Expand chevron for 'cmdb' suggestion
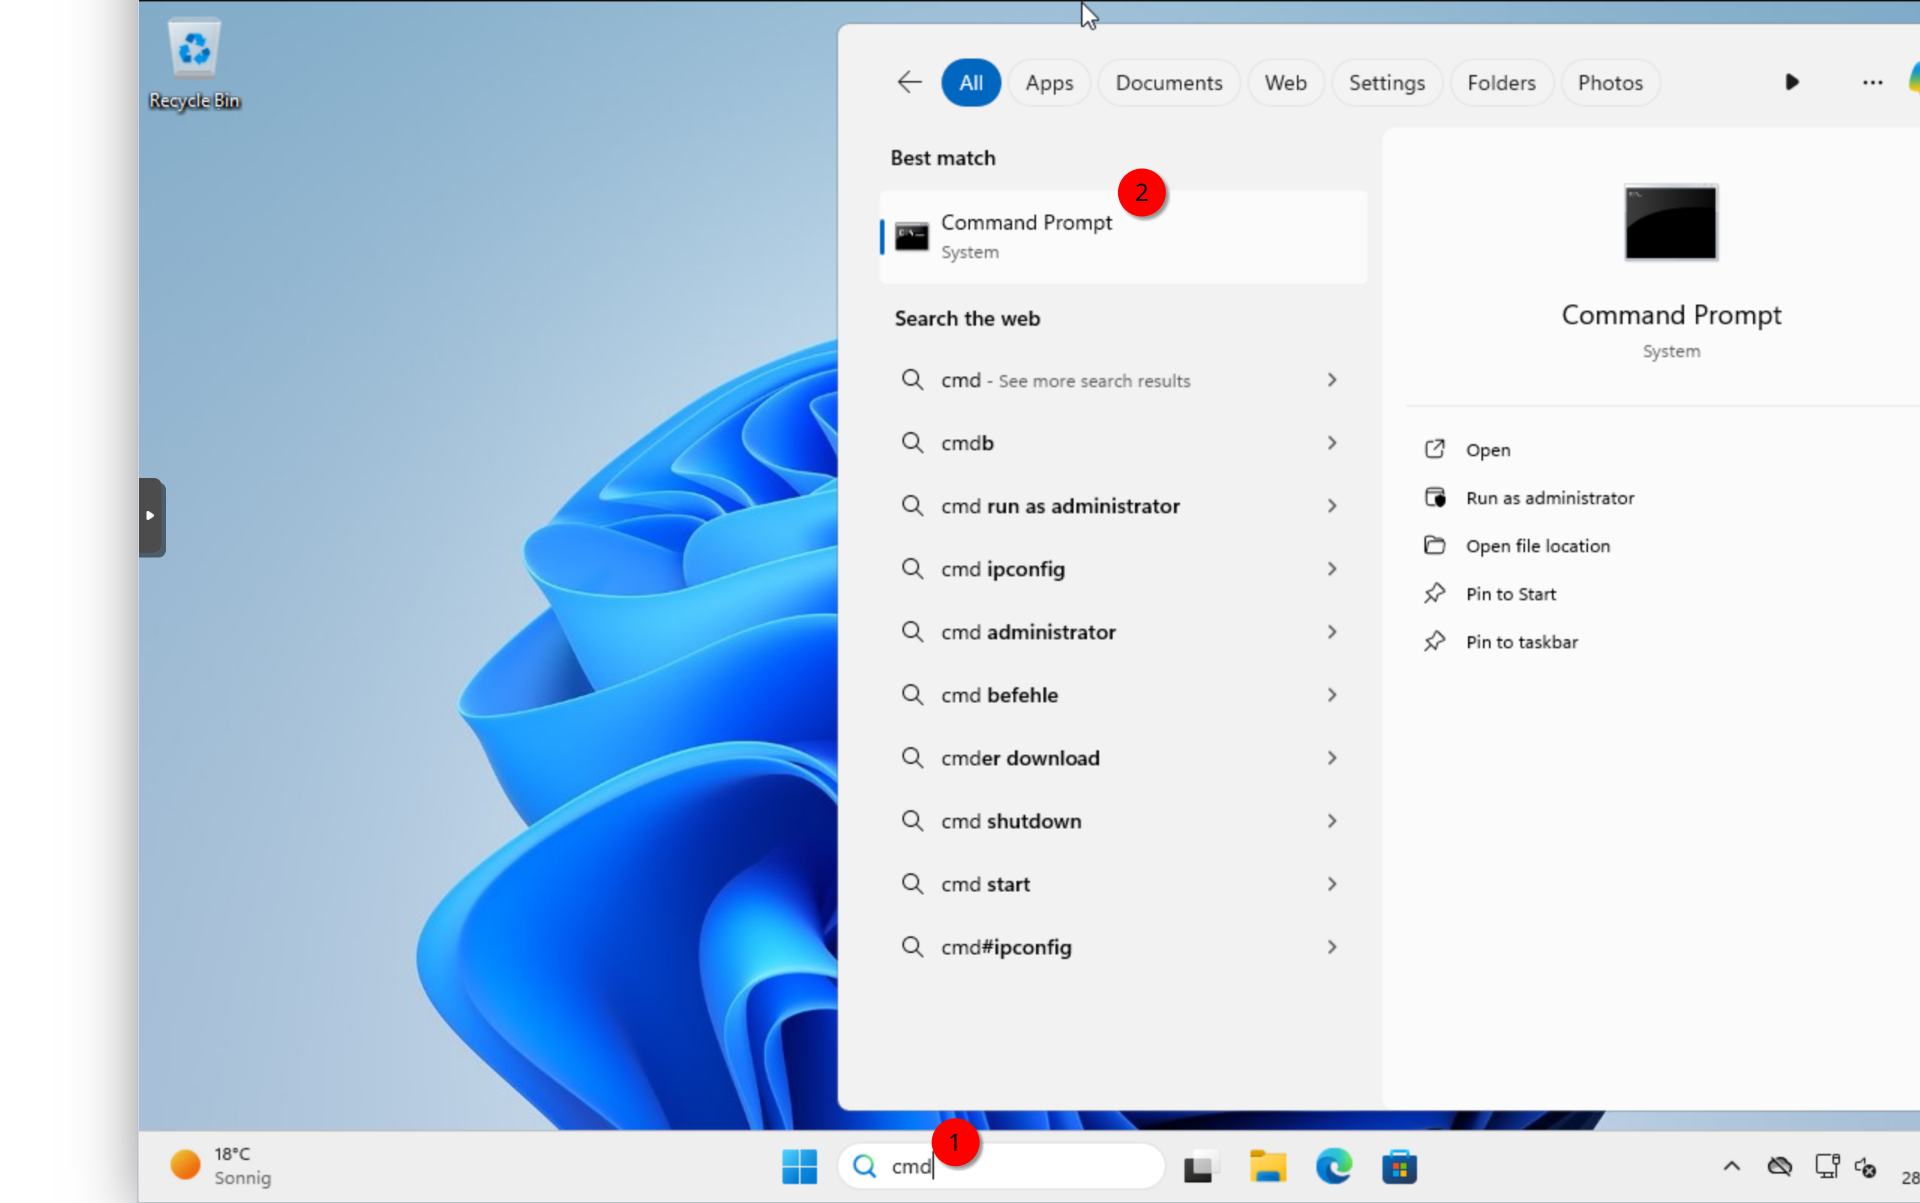Viewport: 1920px width, 1203px height. 1332,443
